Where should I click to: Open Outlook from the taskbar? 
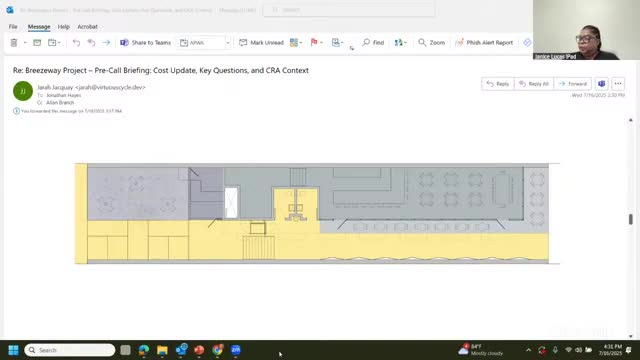tap(181, 350)
